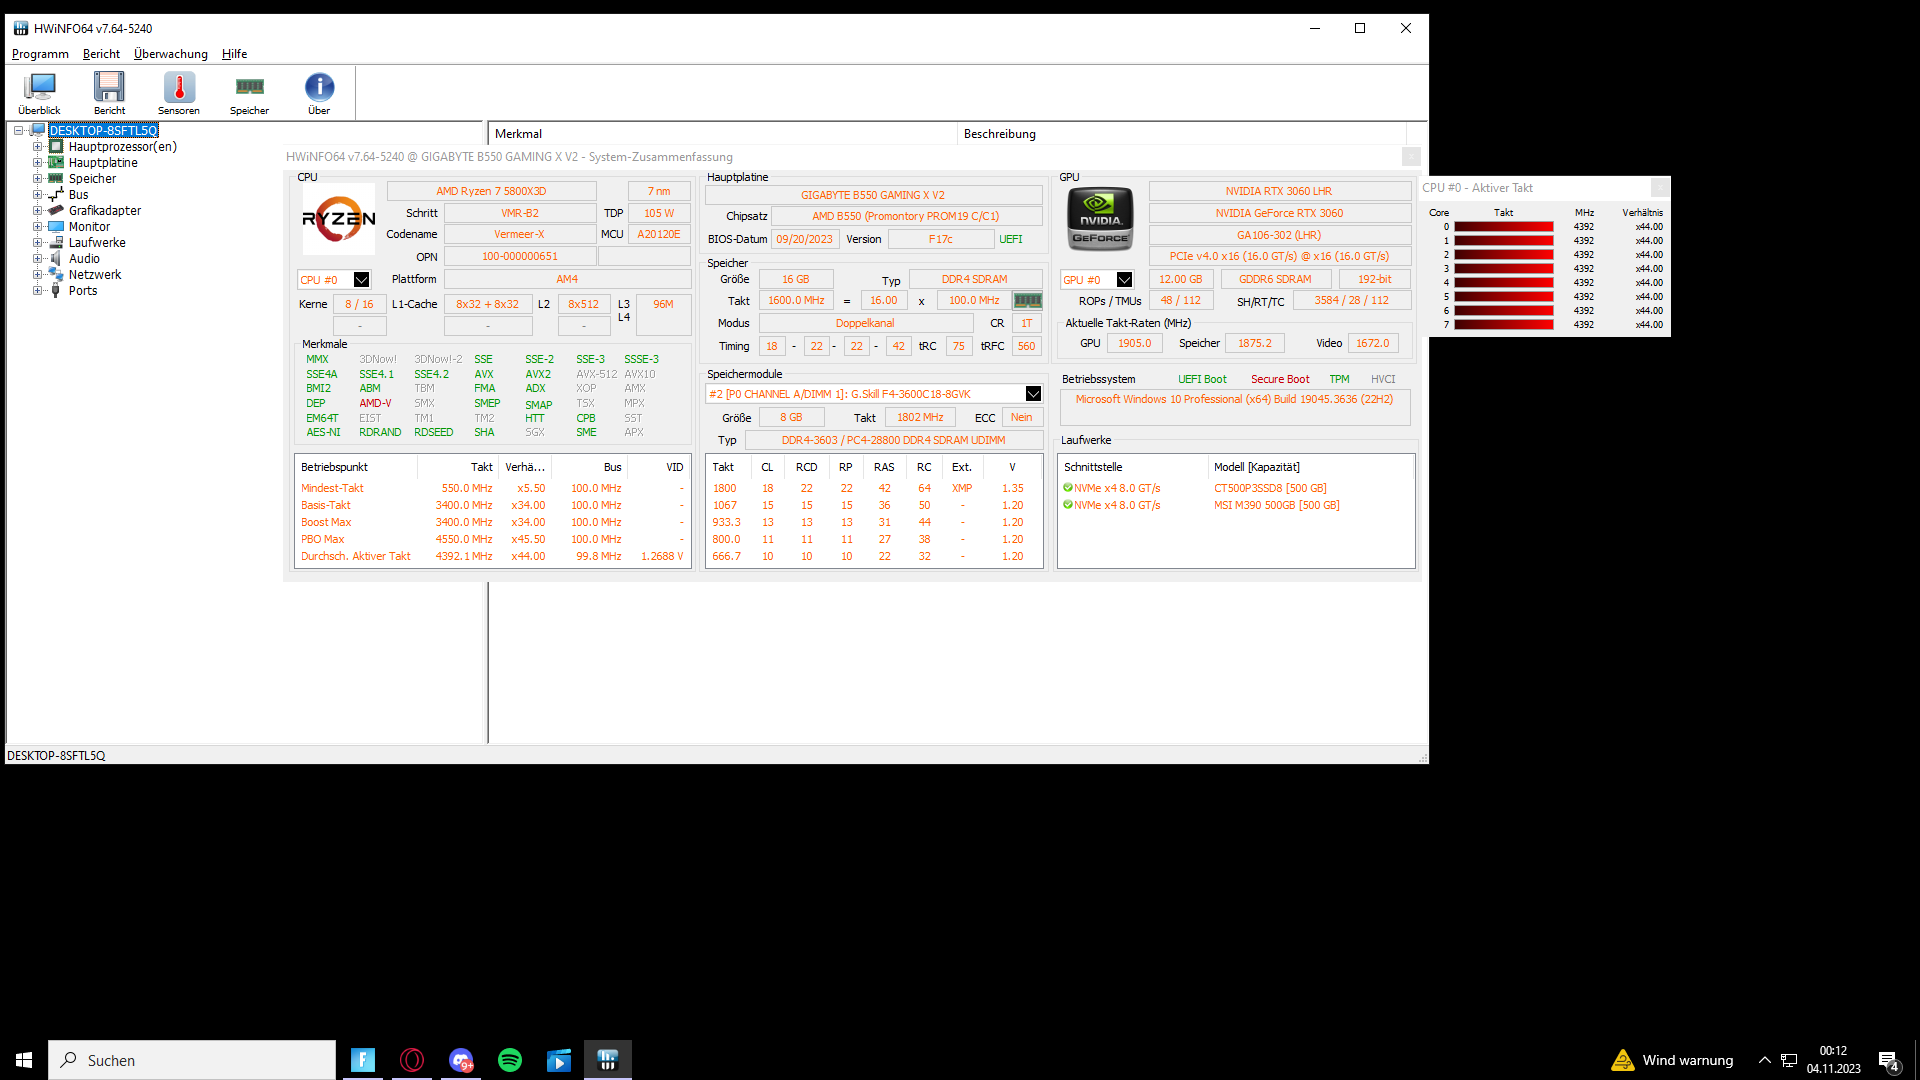Expand the Grafikadapter tree node
Image resolution: width=1920 pixels, height=1080 pixels.
coord(38,211)
